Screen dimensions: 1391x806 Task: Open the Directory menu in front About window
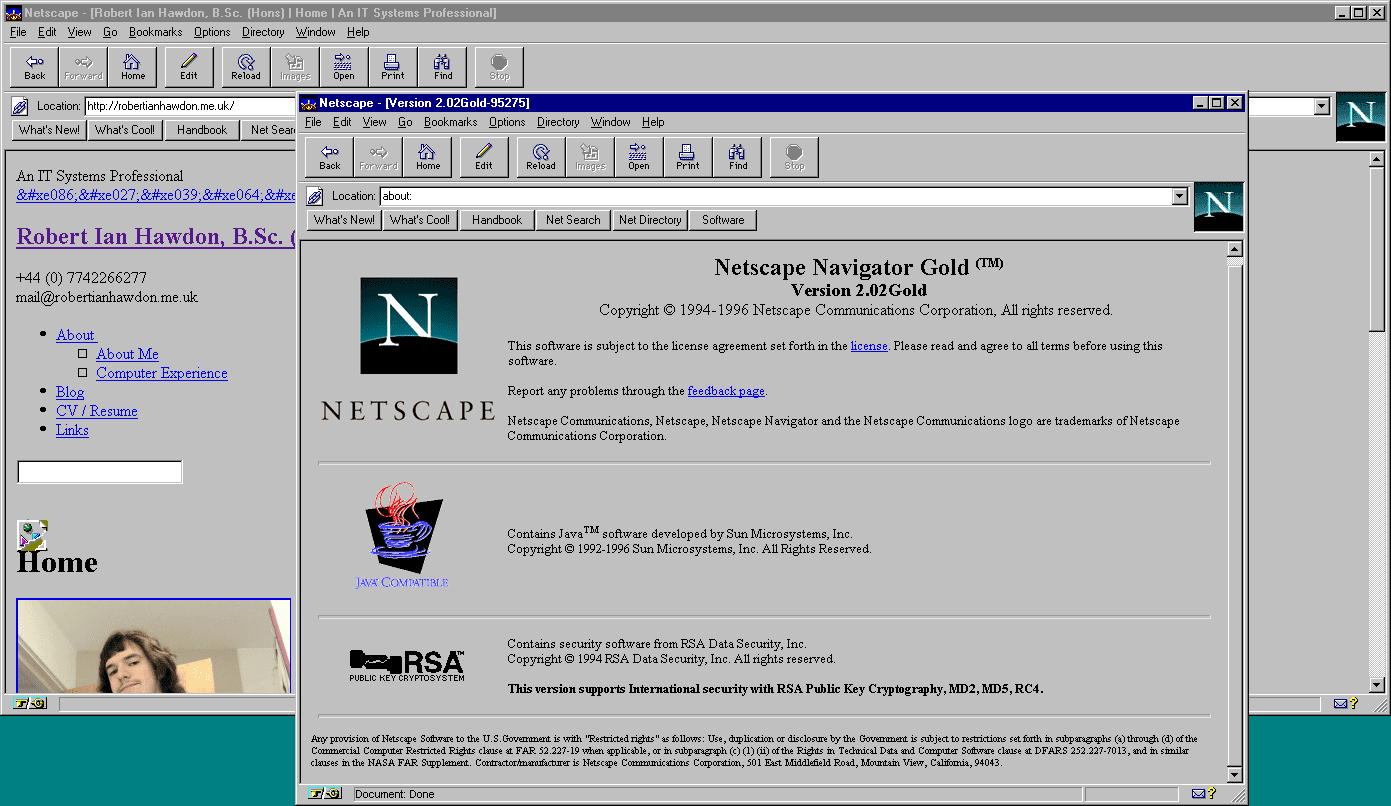tap(558, 122)
